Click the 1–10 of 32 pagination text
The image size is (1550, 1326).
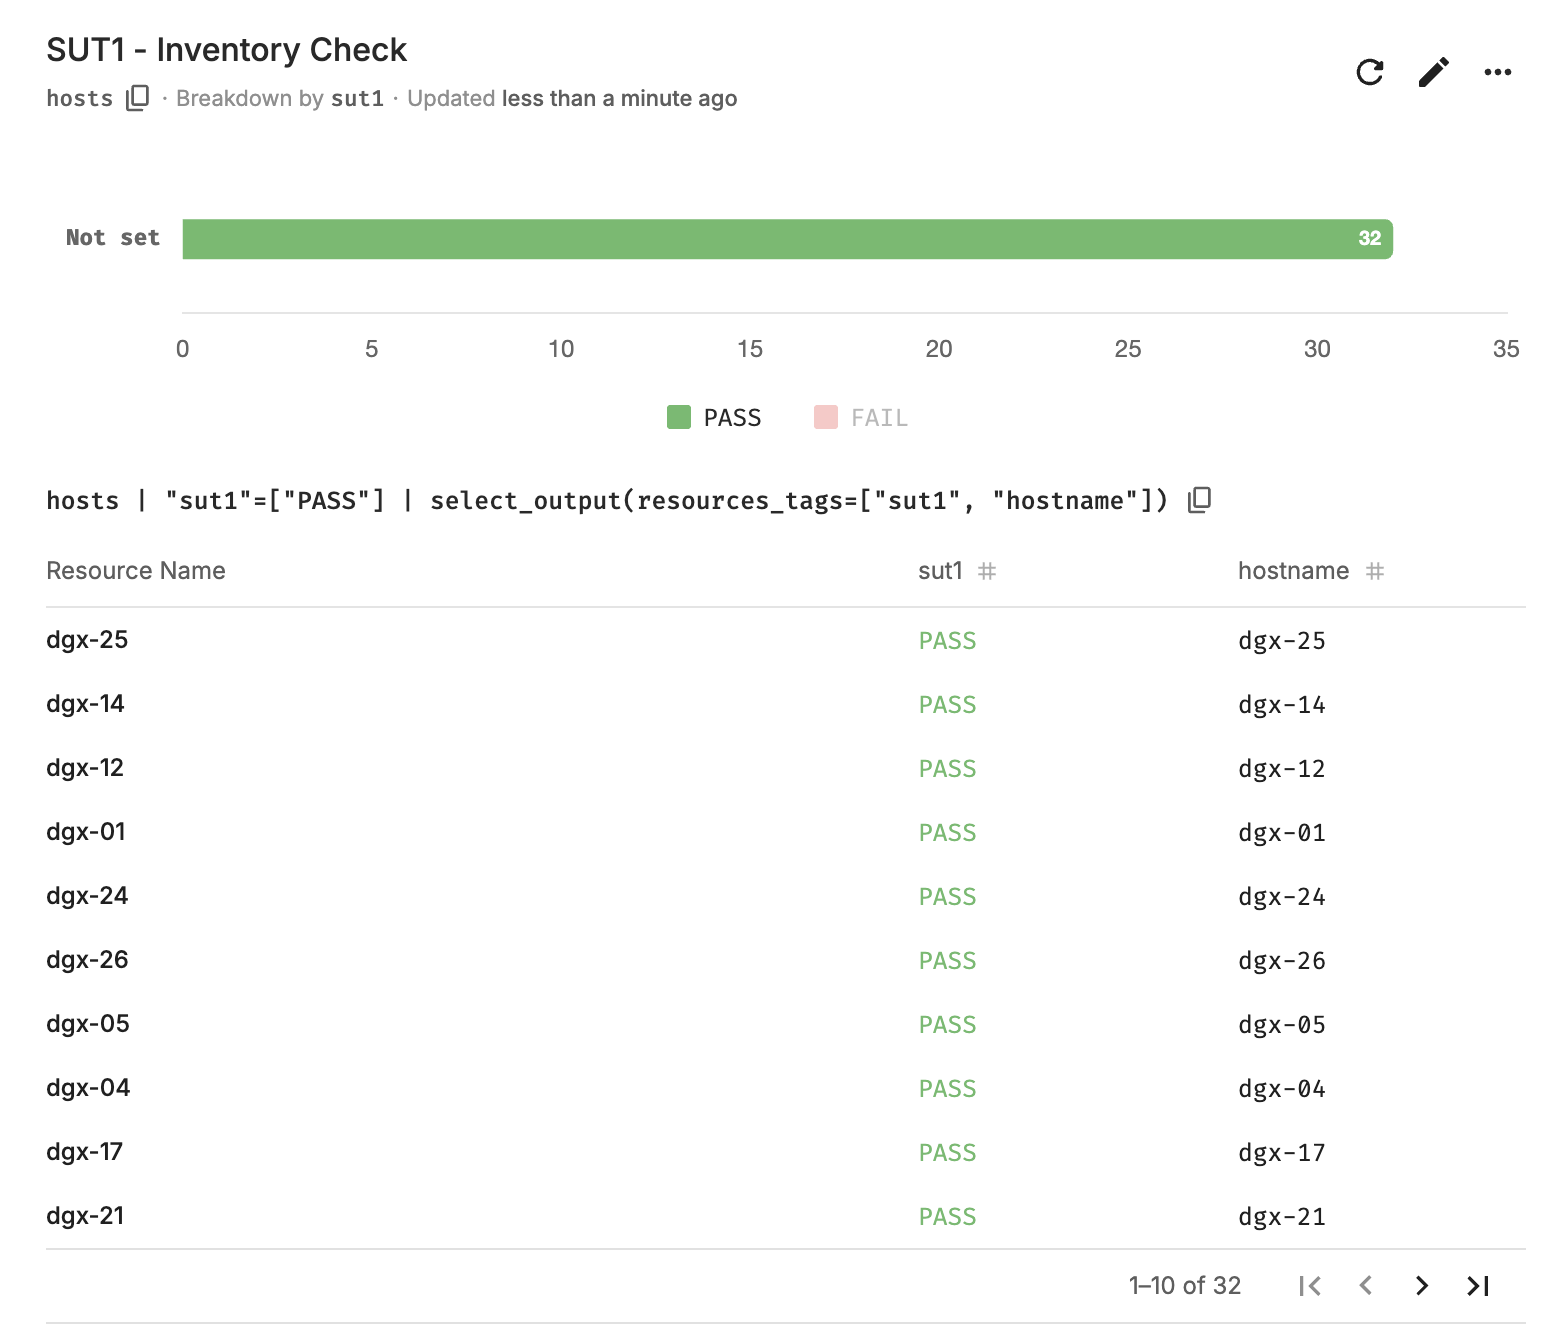coord(1185,1286)
